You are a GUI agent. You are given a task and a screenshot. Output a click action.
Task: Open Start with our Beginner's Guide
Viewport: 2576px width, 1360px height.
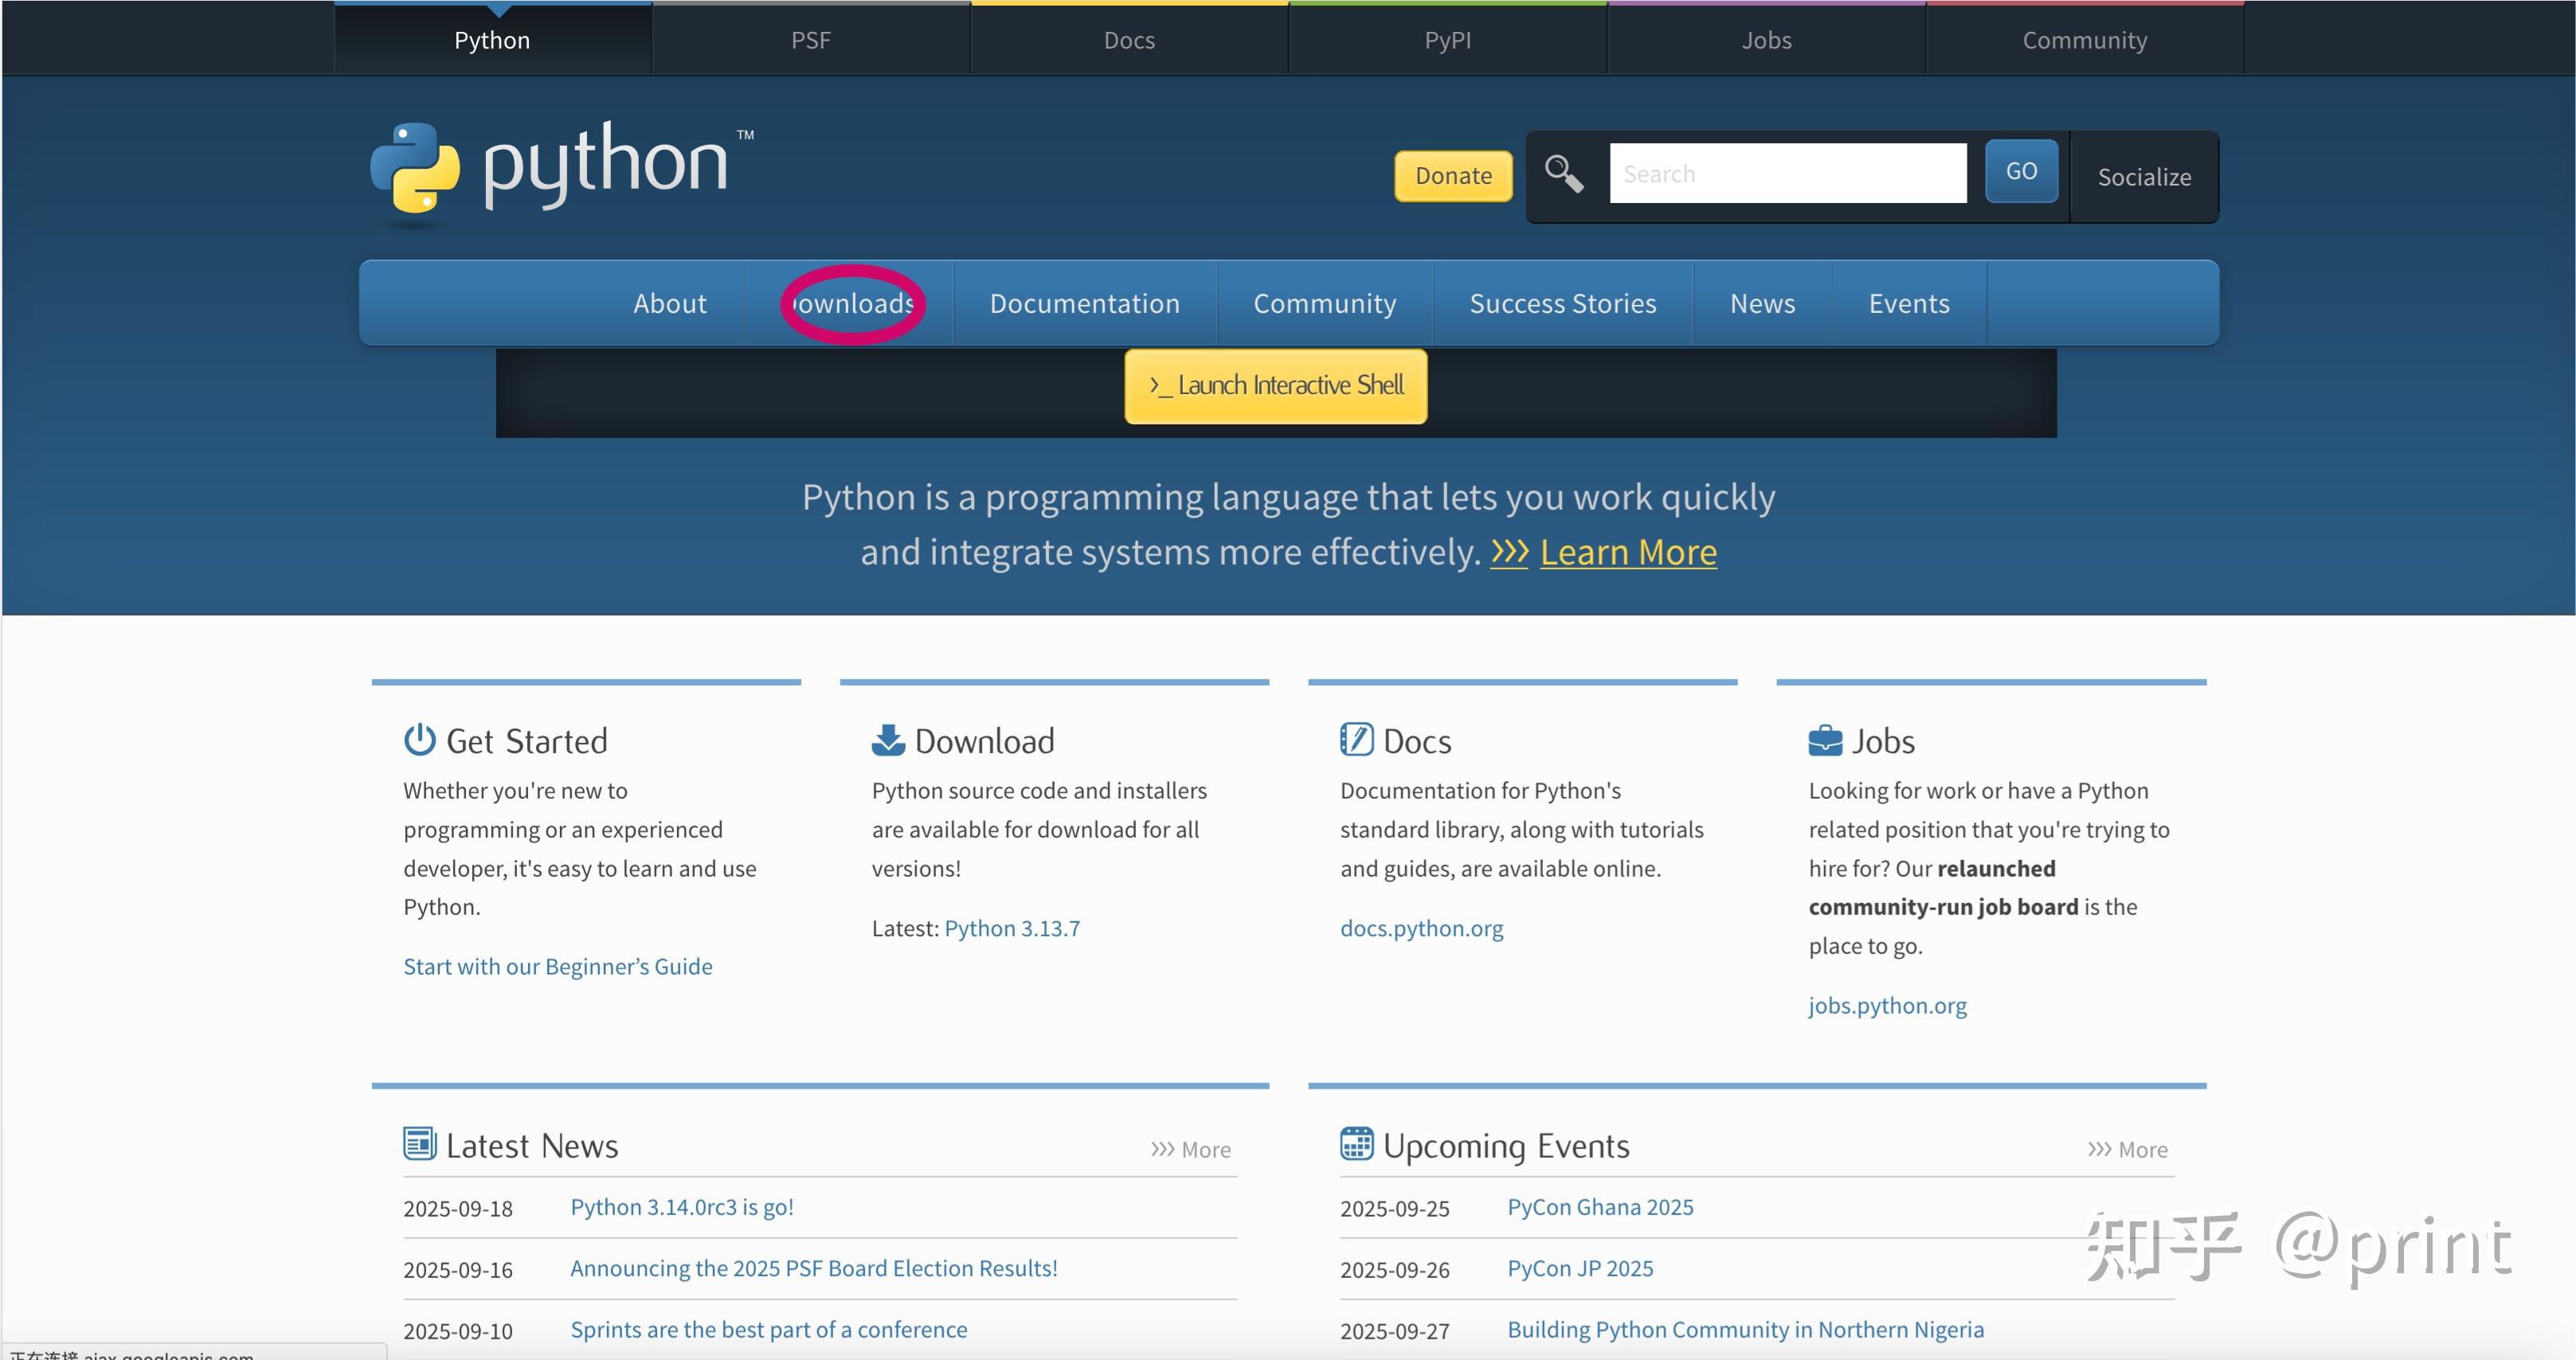(x=557, y=965)
